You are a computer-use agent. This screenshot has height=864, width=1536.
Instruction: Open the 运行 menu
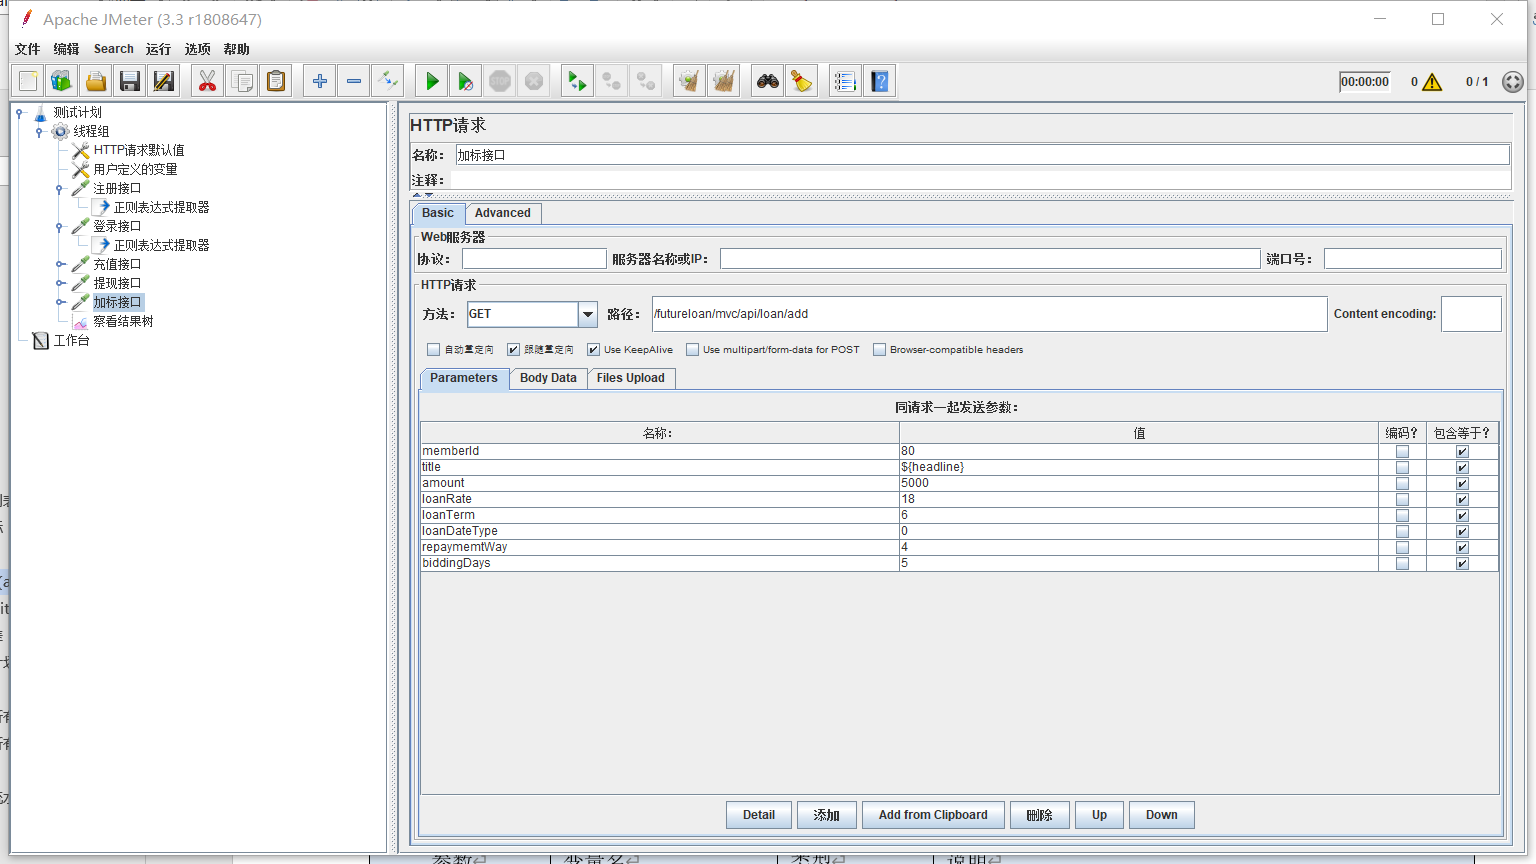158,49
